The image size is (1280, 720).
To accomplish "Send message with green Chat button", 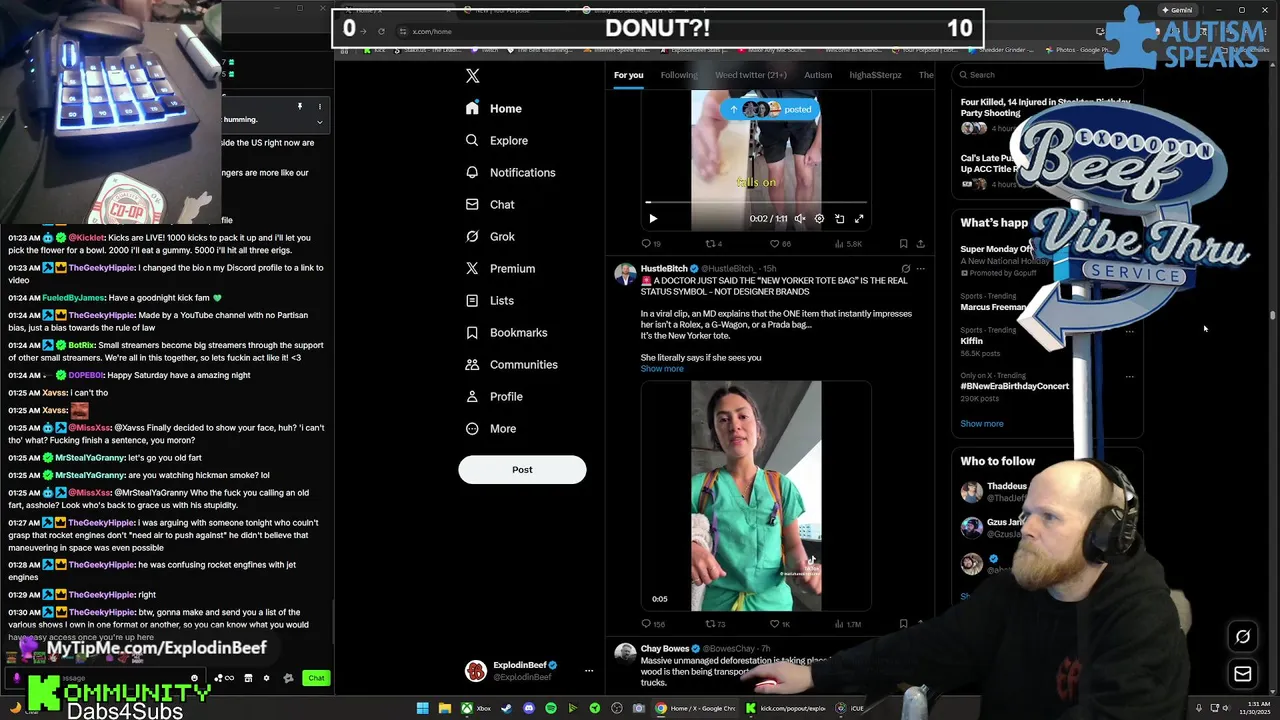I will pyautogui.click(x=316, y=678).
